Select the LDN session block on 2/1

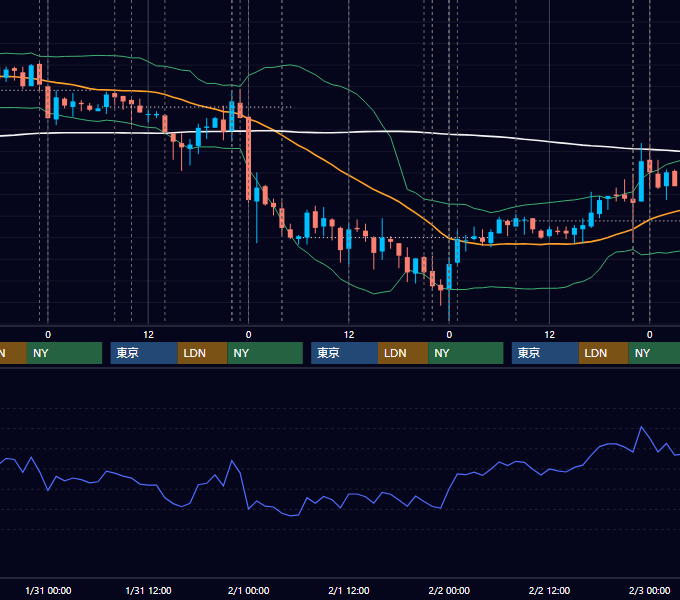pos(403,353)
